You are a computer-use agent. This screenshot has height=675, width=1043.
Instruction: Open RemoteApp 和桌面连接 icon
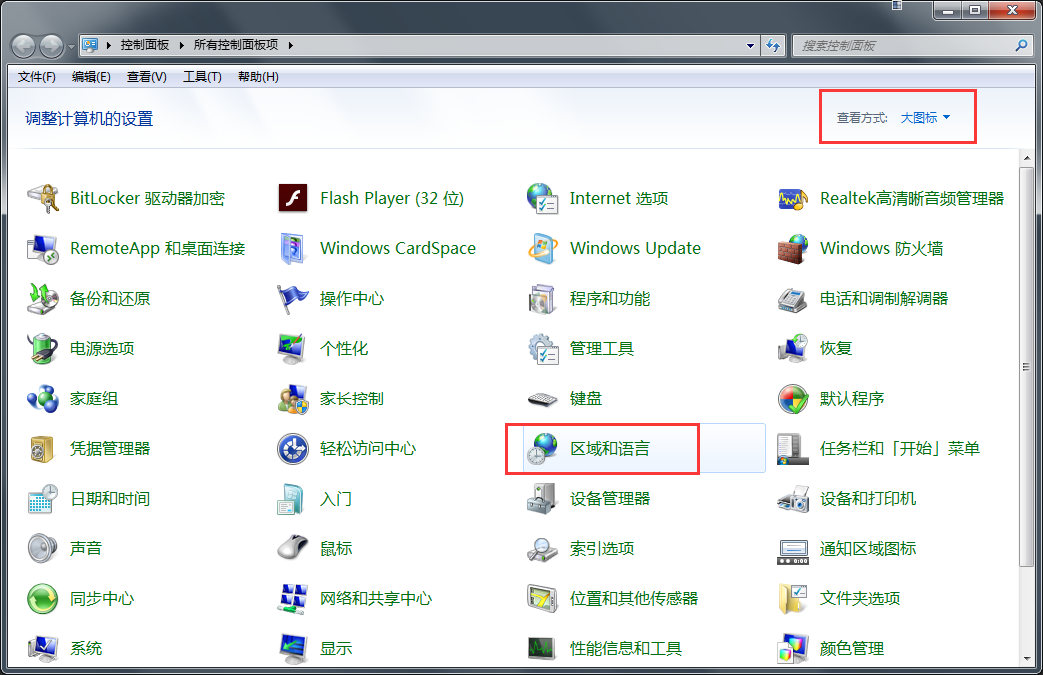click(43, 248)
